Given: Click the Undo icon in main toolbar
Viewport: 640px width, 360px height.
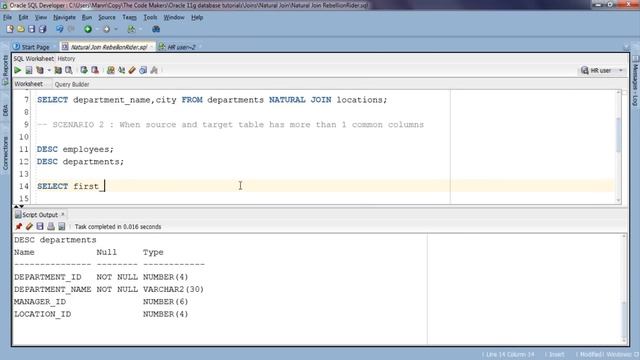Looking at the screenshot, I should click(60, 29).
